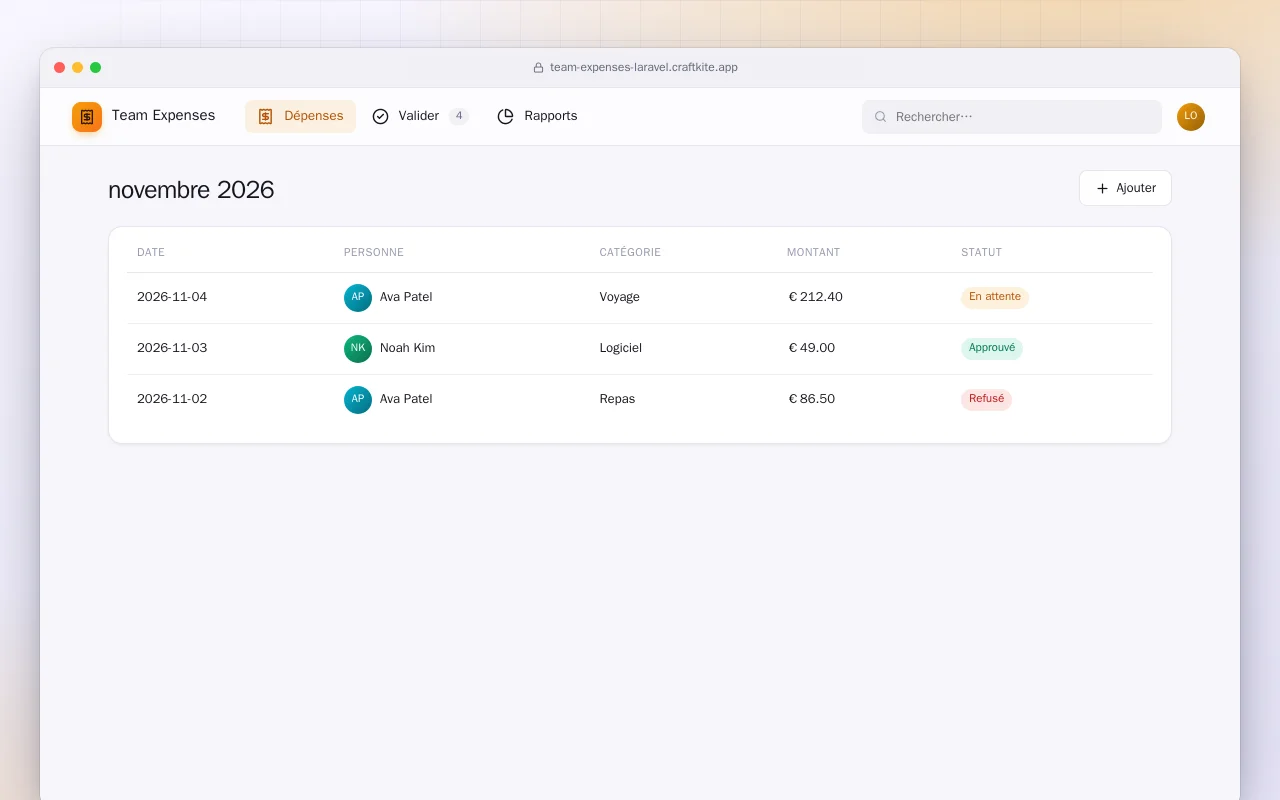Image resolution: width=1280 pixels, height=800 pixels.
Task: Click the plus icon in Ajouter
Action: point(1102,188)
